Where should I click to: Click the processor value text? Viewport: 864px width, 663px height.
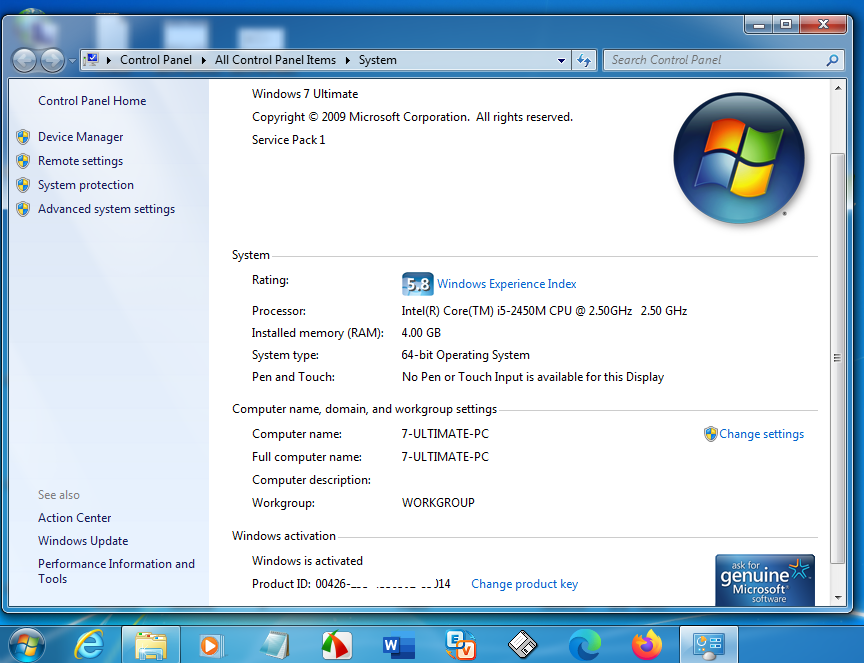point(544,311)
